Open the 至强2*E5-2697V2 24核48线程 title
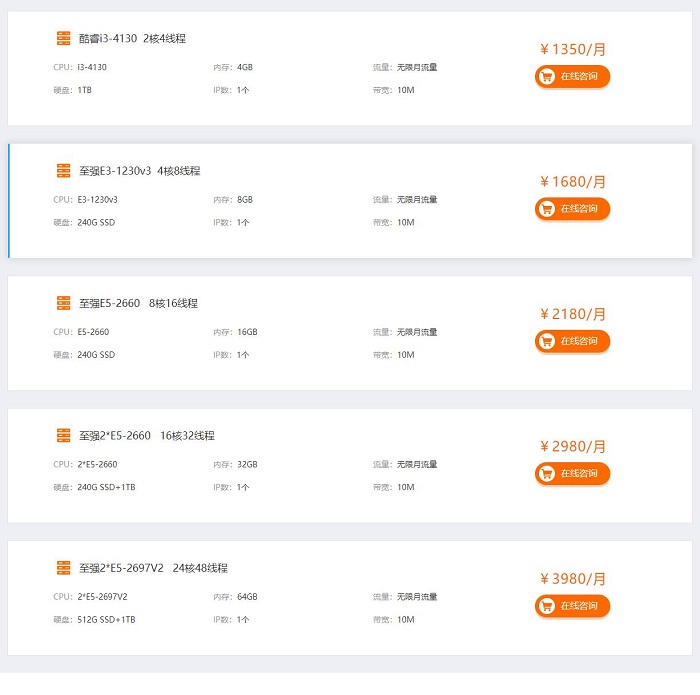700x695 pixels. (x=153, y=568)
